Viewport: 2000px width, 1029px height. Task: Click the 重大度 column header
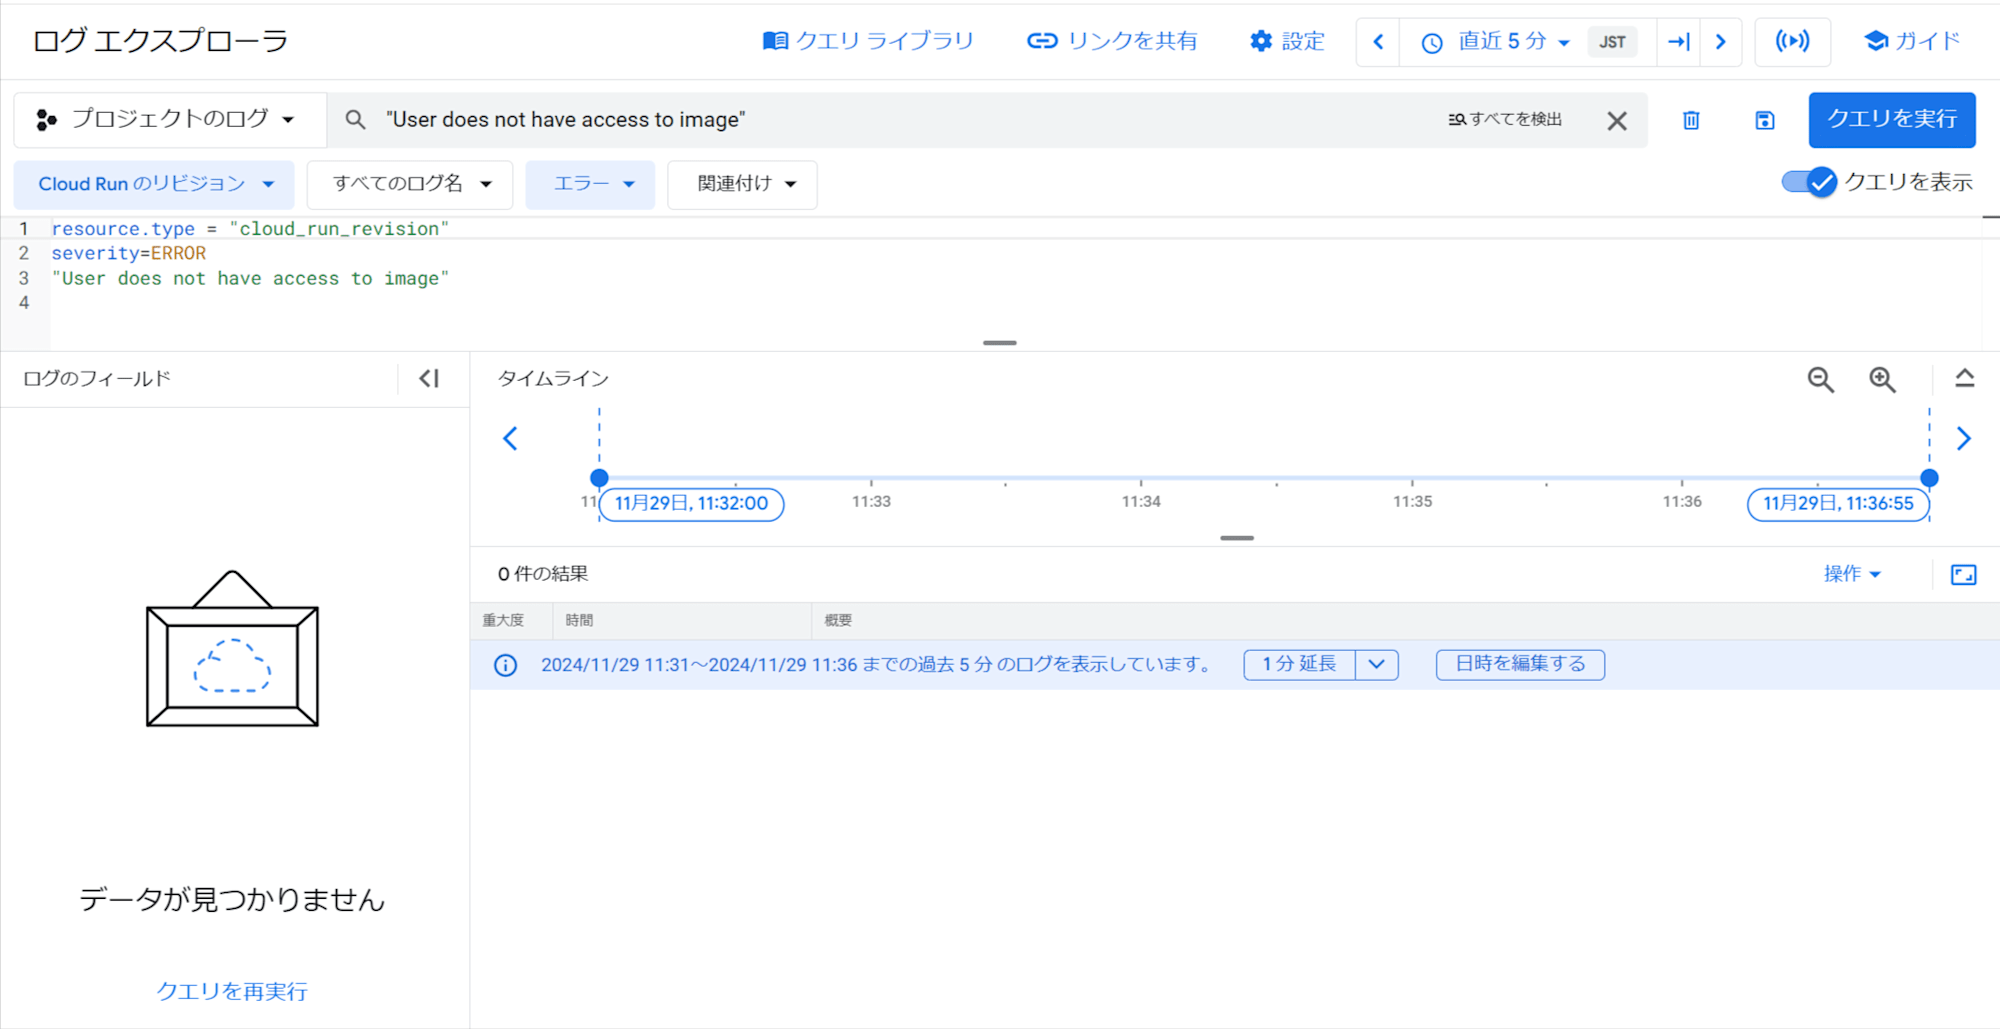pyautogui.click(x=503, y=621)
